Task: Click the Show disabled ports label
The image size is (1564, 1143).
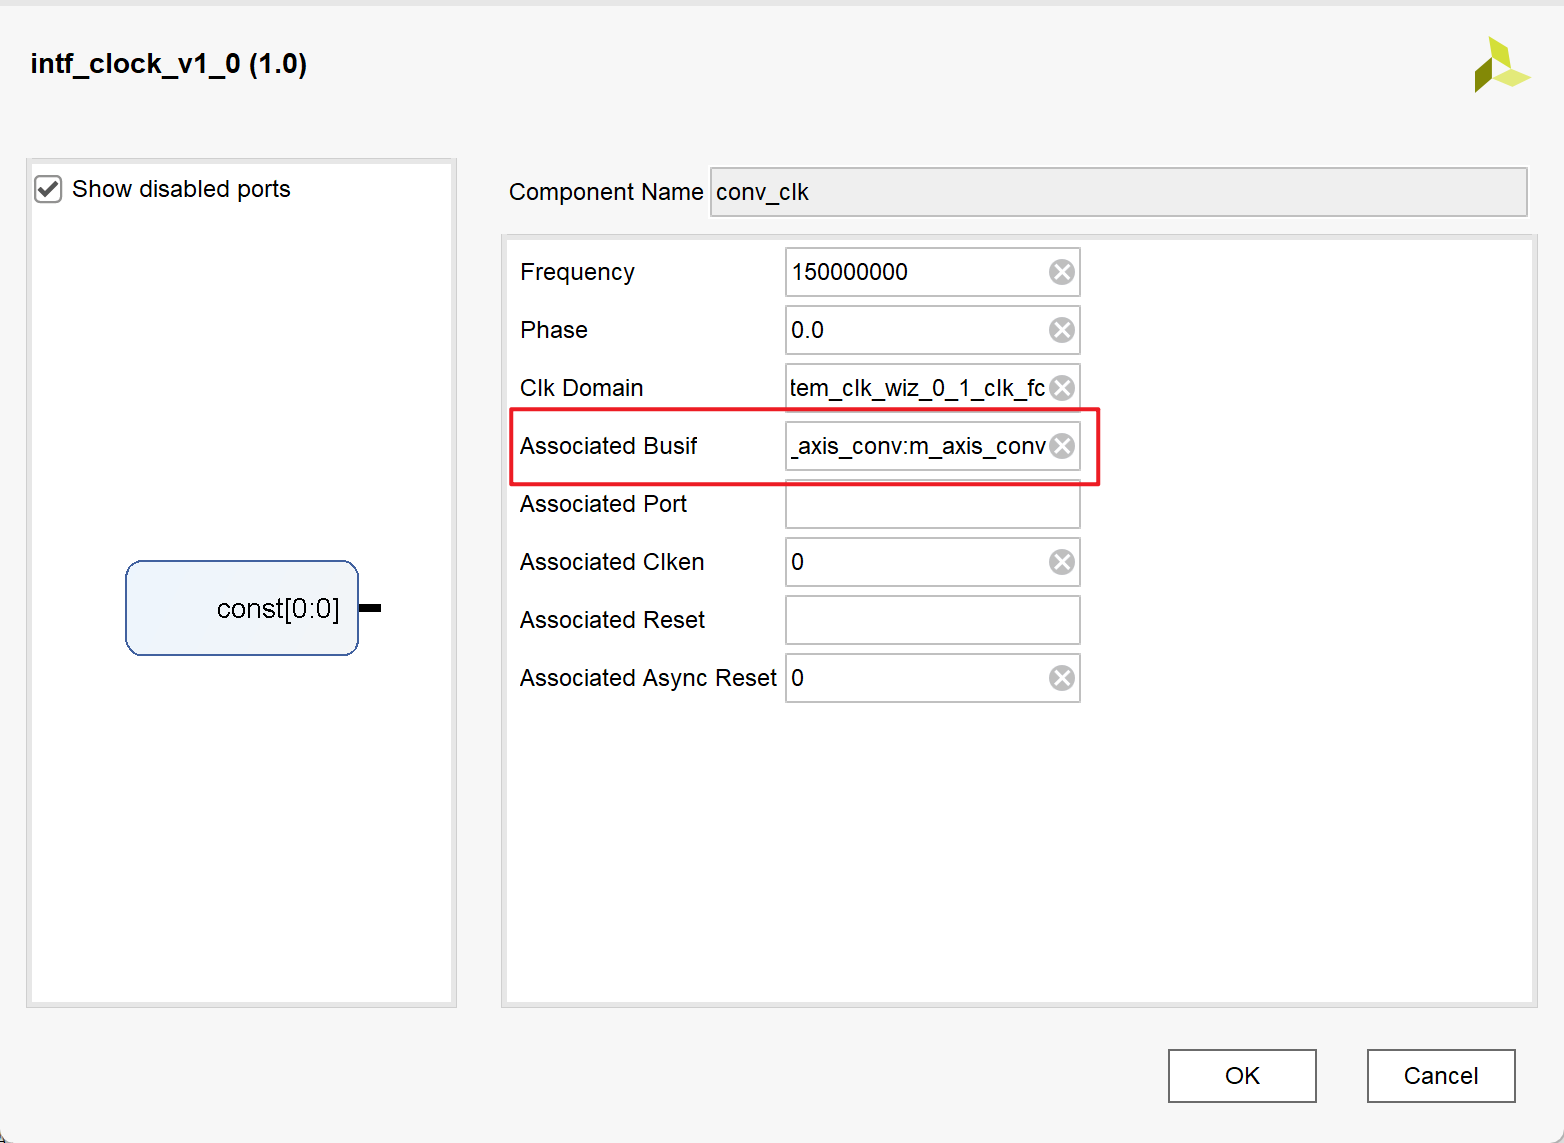Action: pos(181,189)
